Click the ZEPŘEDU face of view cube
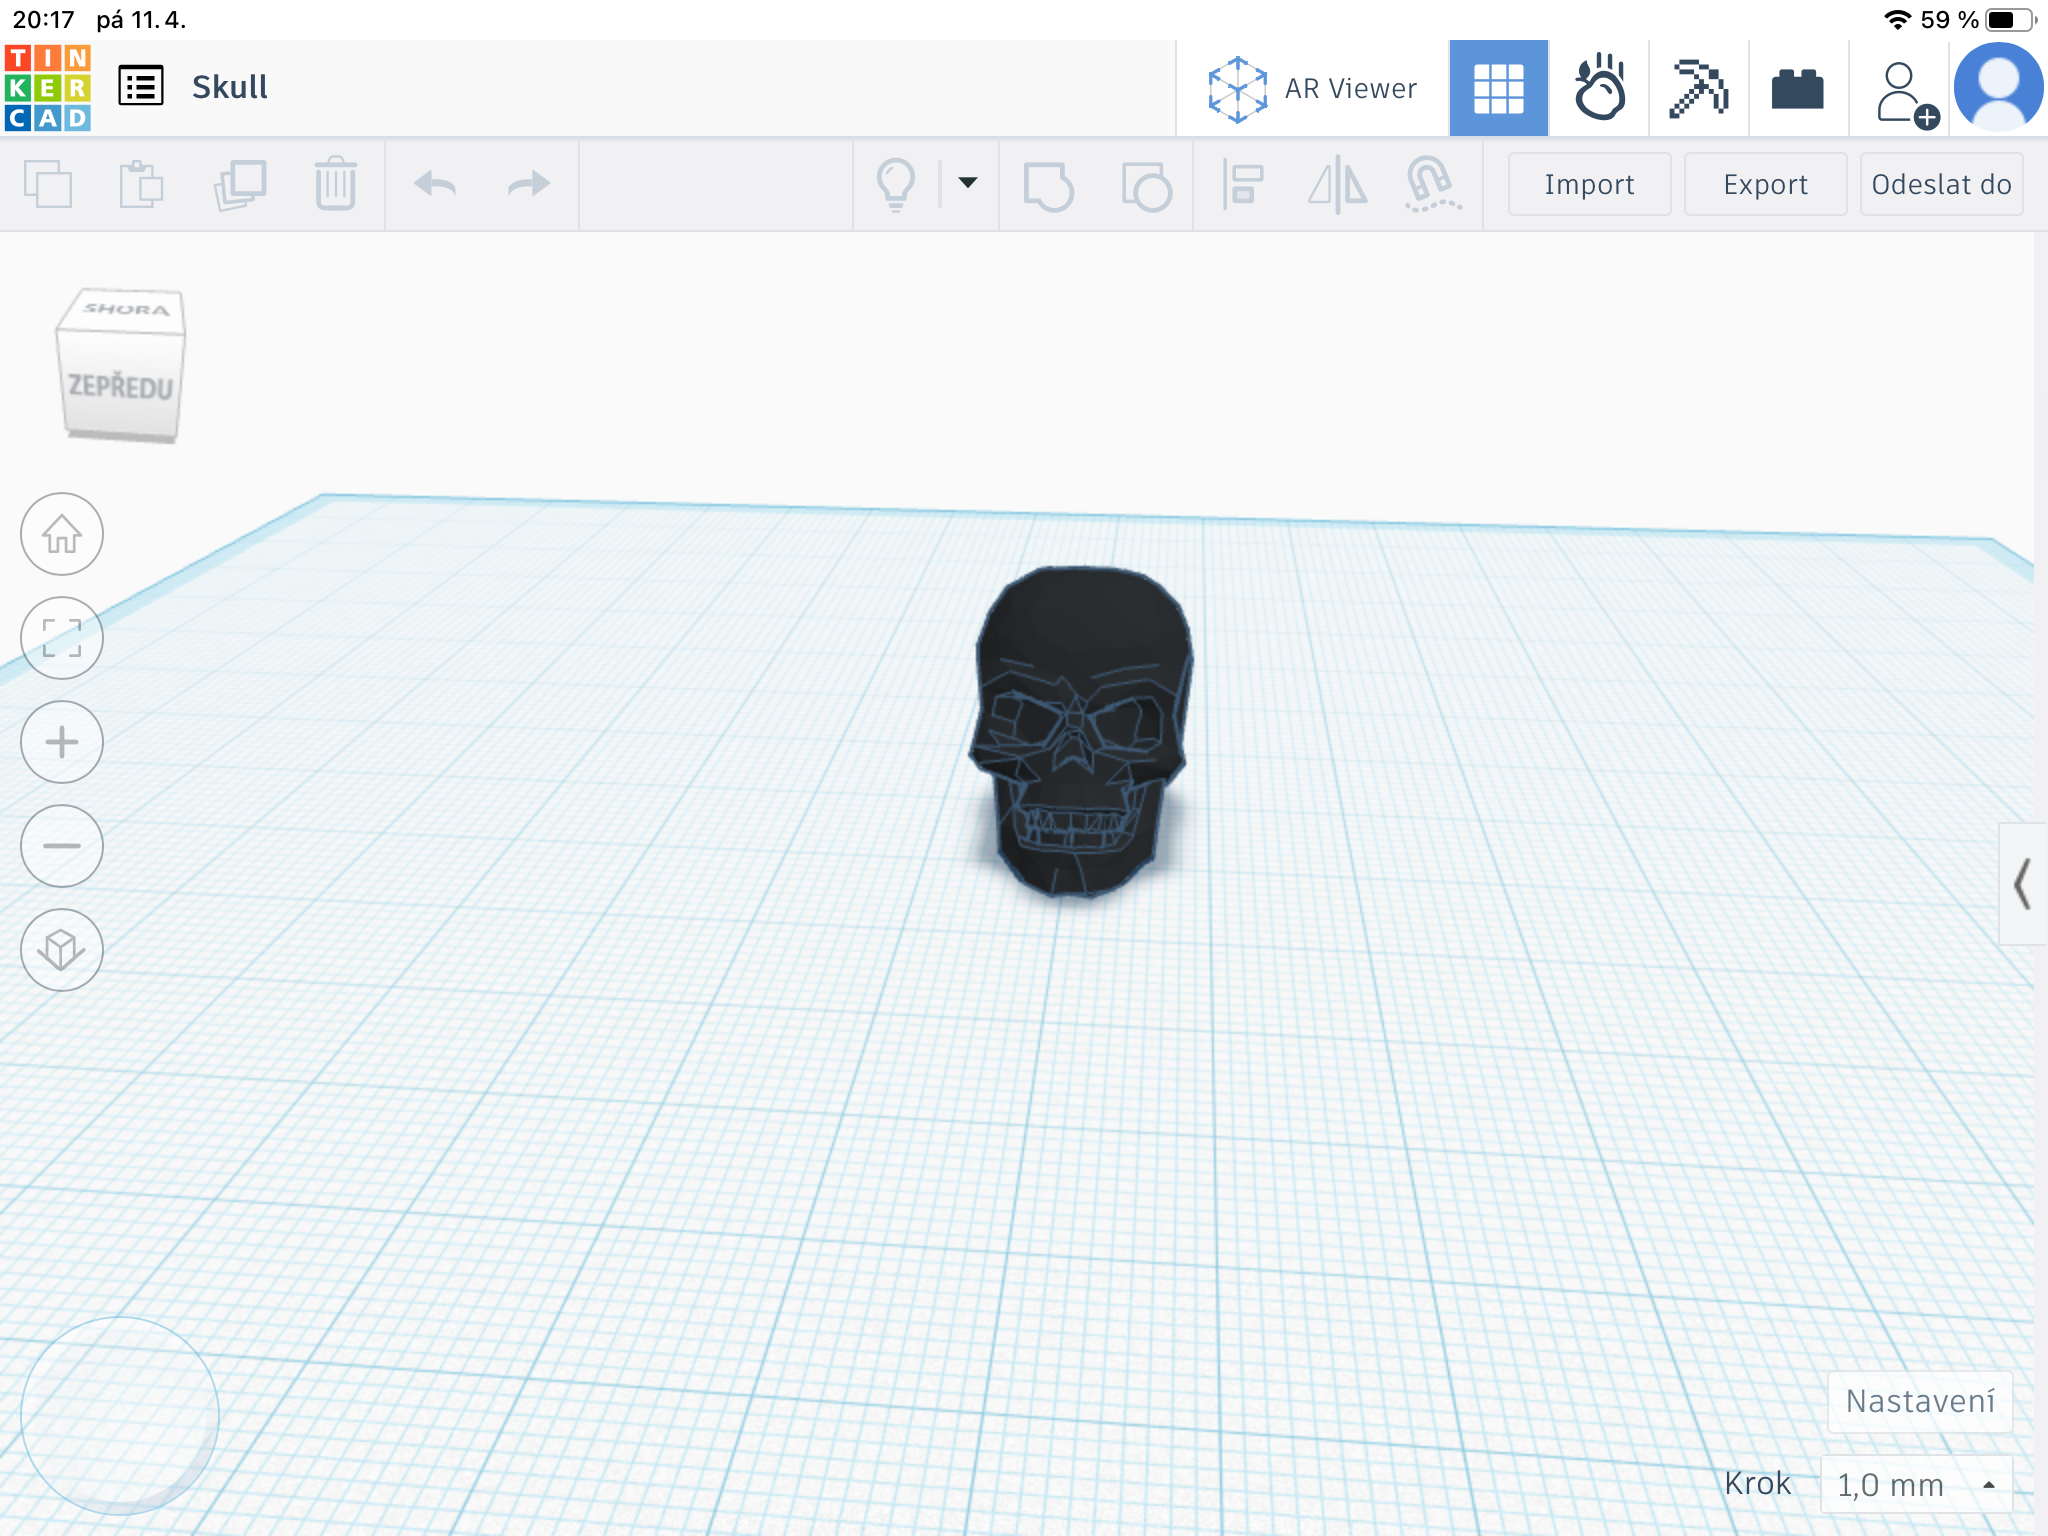2048x1536 pixels. click(120, 386)
